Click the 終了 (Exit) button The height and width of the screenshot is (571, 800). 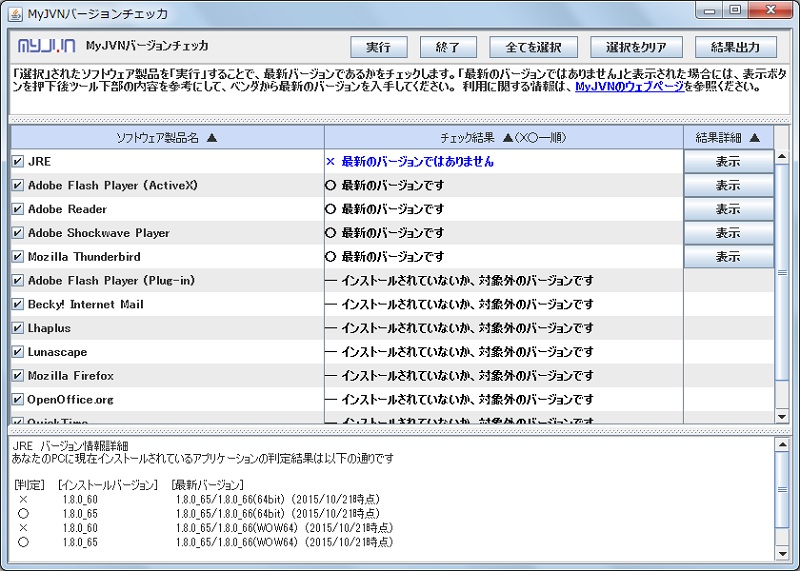(448, 47)
